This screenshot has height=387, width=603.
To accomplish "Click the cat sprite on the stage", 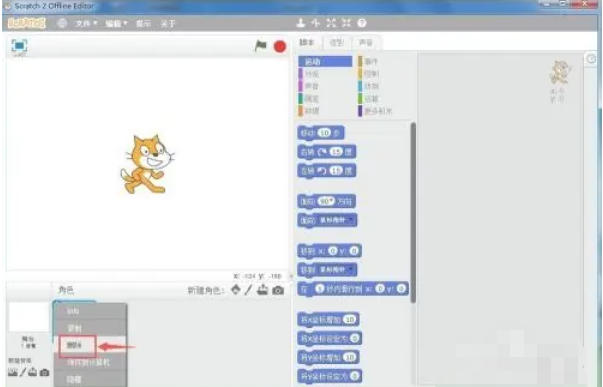I will coord(147,164).
